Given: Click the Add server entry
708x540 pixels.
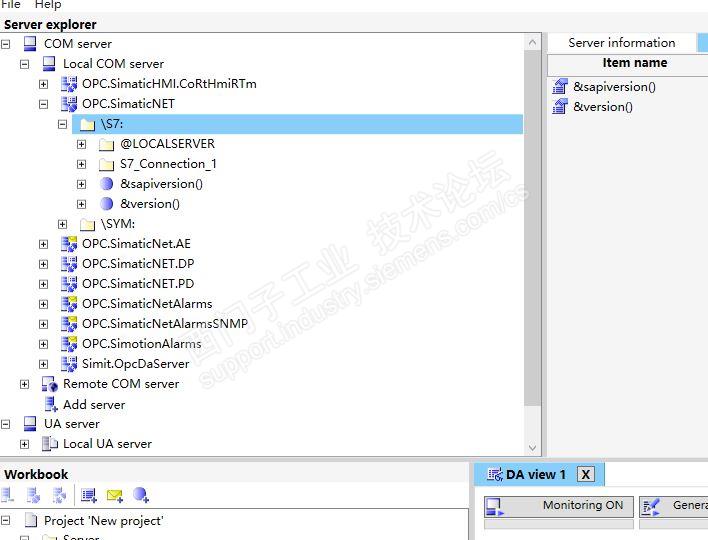Looking at the screenshot, I should 94,405.
